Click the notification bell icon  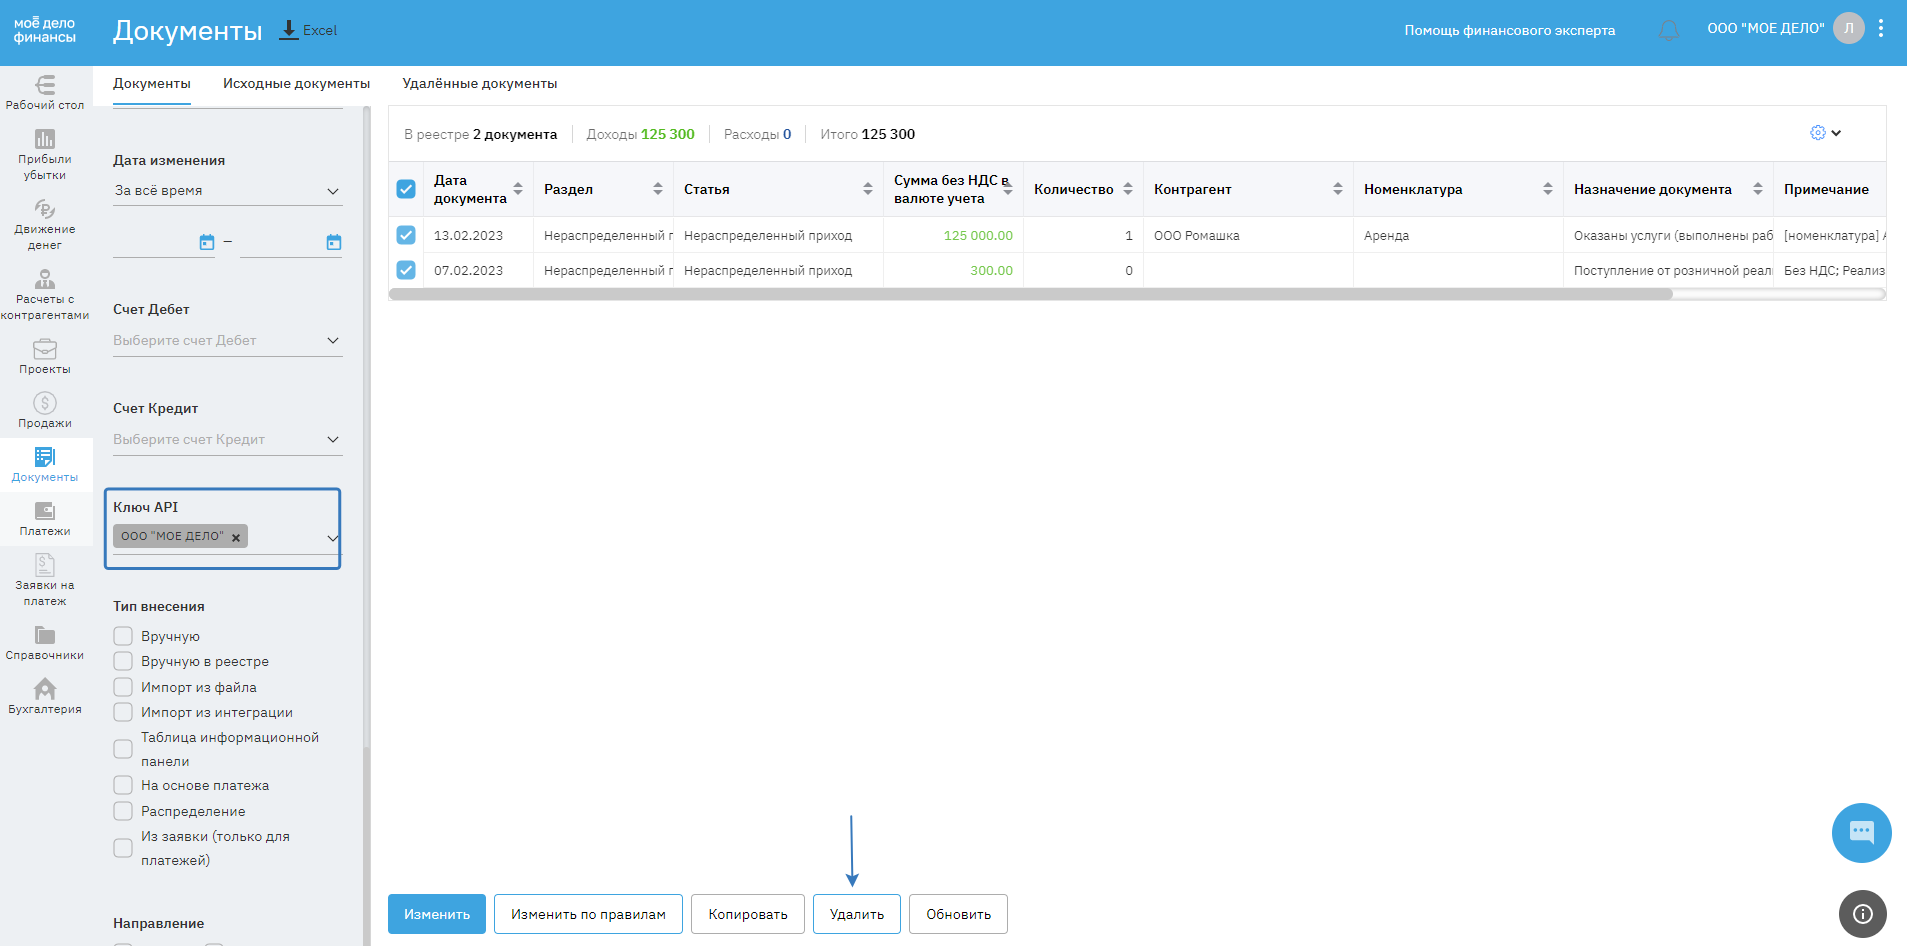coord(1668,30)
